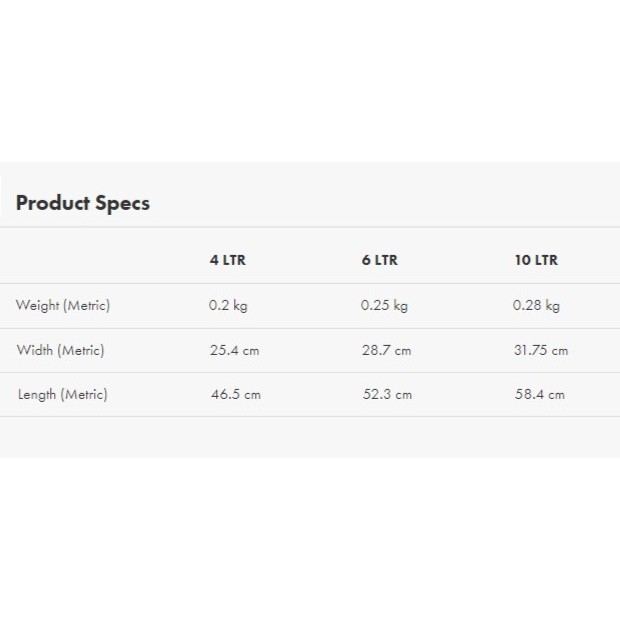The height and width of the screenshot is (620, 620).
Task: Click the 52.3 cm length value
Action: pos(387,394)
